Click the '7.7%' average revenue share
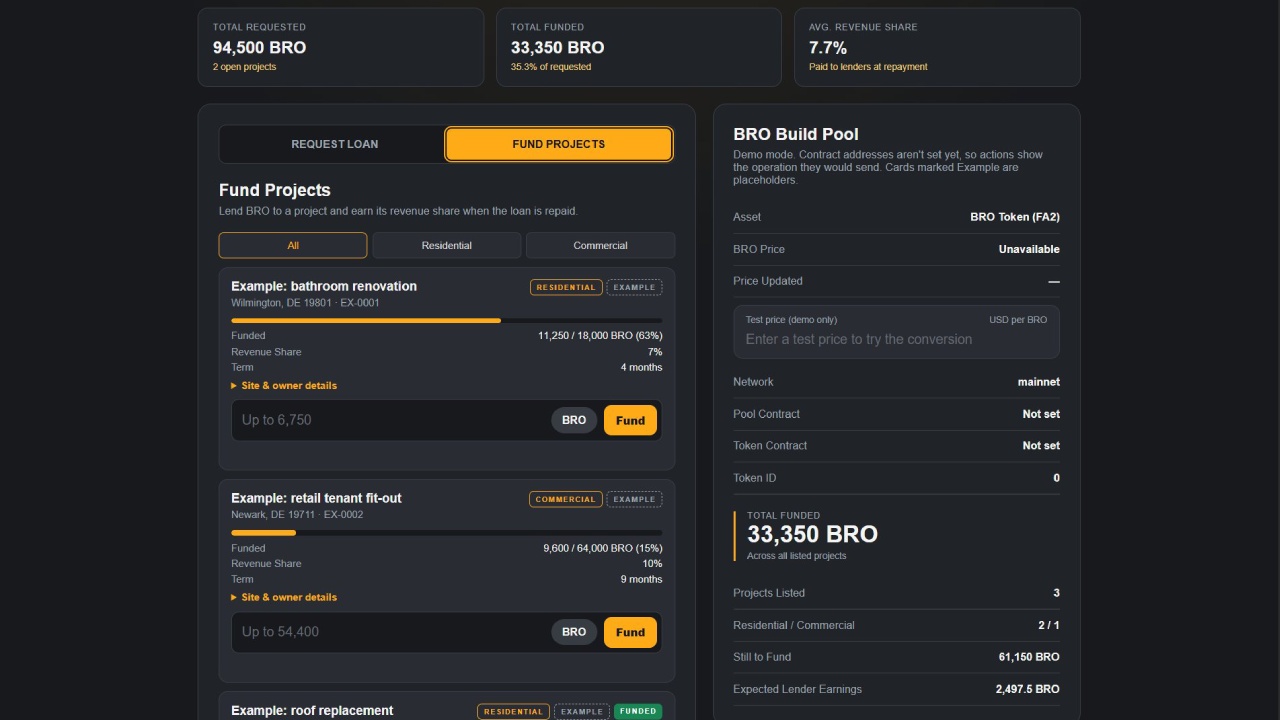1280x720 pixels. tap(828, 47)
